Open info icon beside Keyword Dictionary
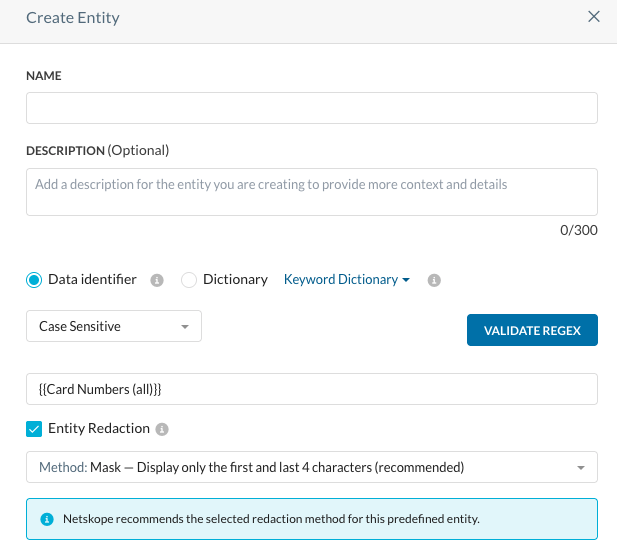 point(434,280)
